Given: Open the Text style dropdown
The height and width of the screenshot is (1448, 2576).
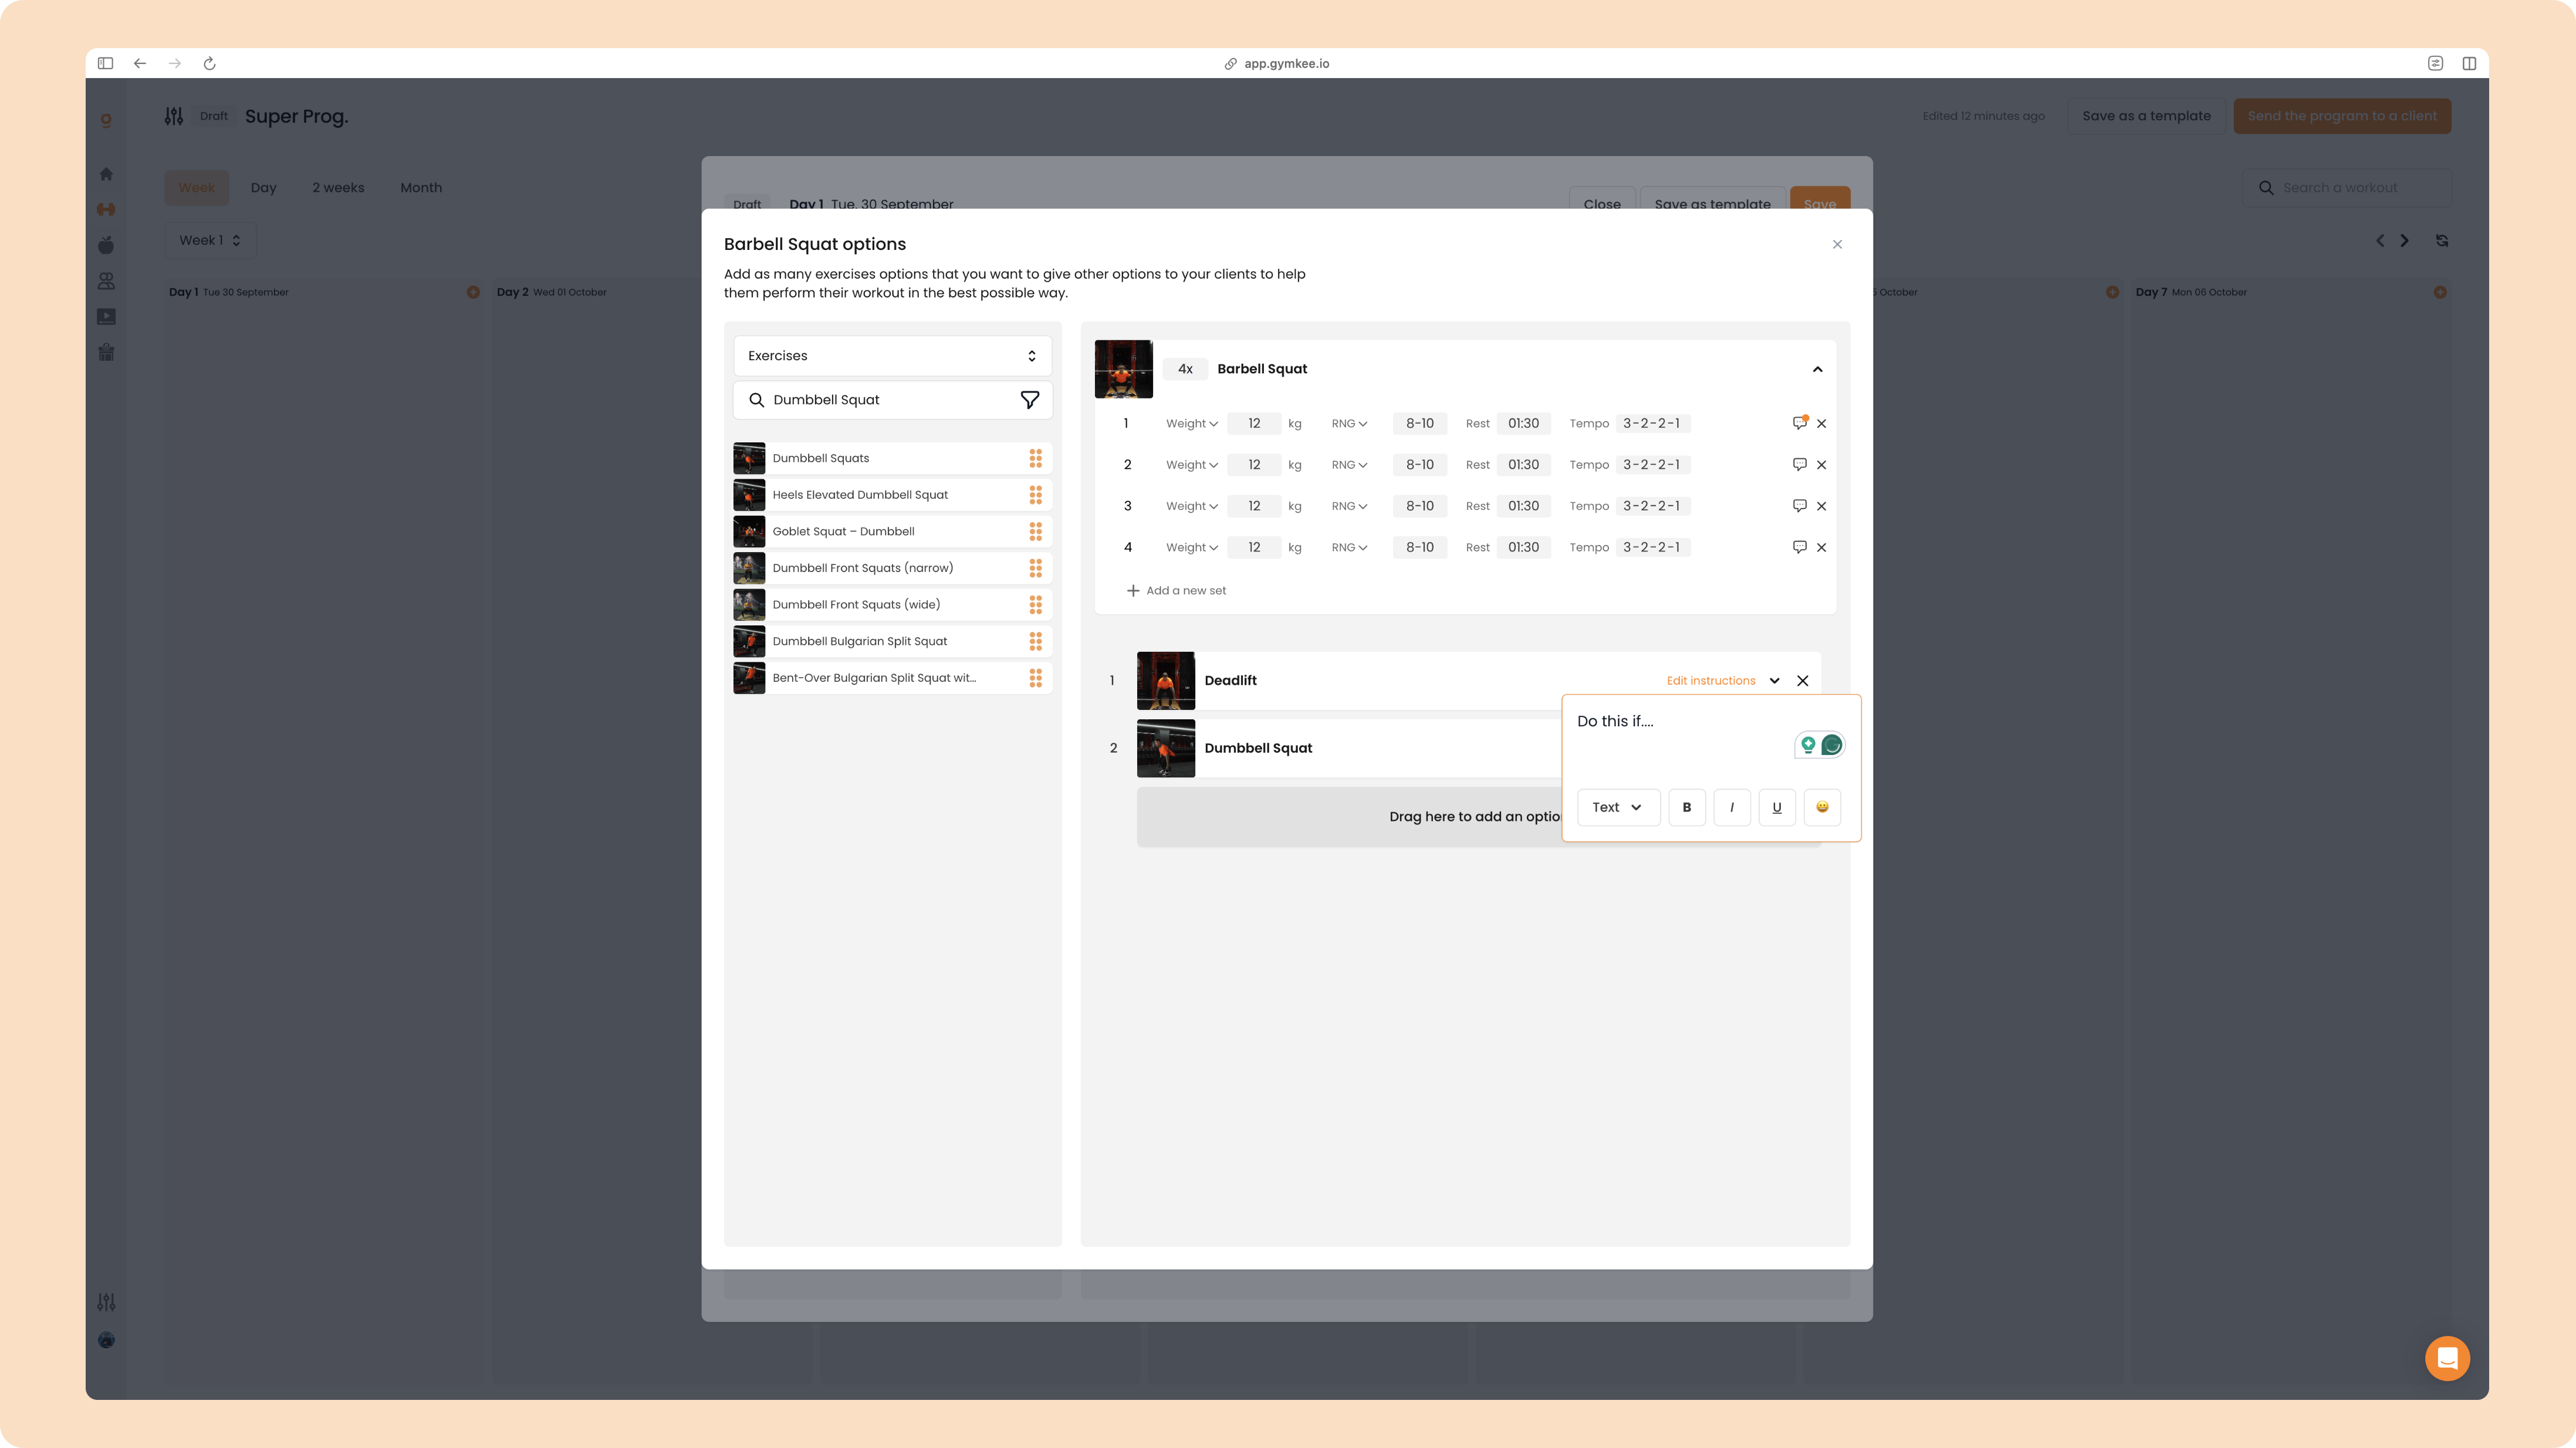Looking at the screenshot, I should (x=1618, y=807).
